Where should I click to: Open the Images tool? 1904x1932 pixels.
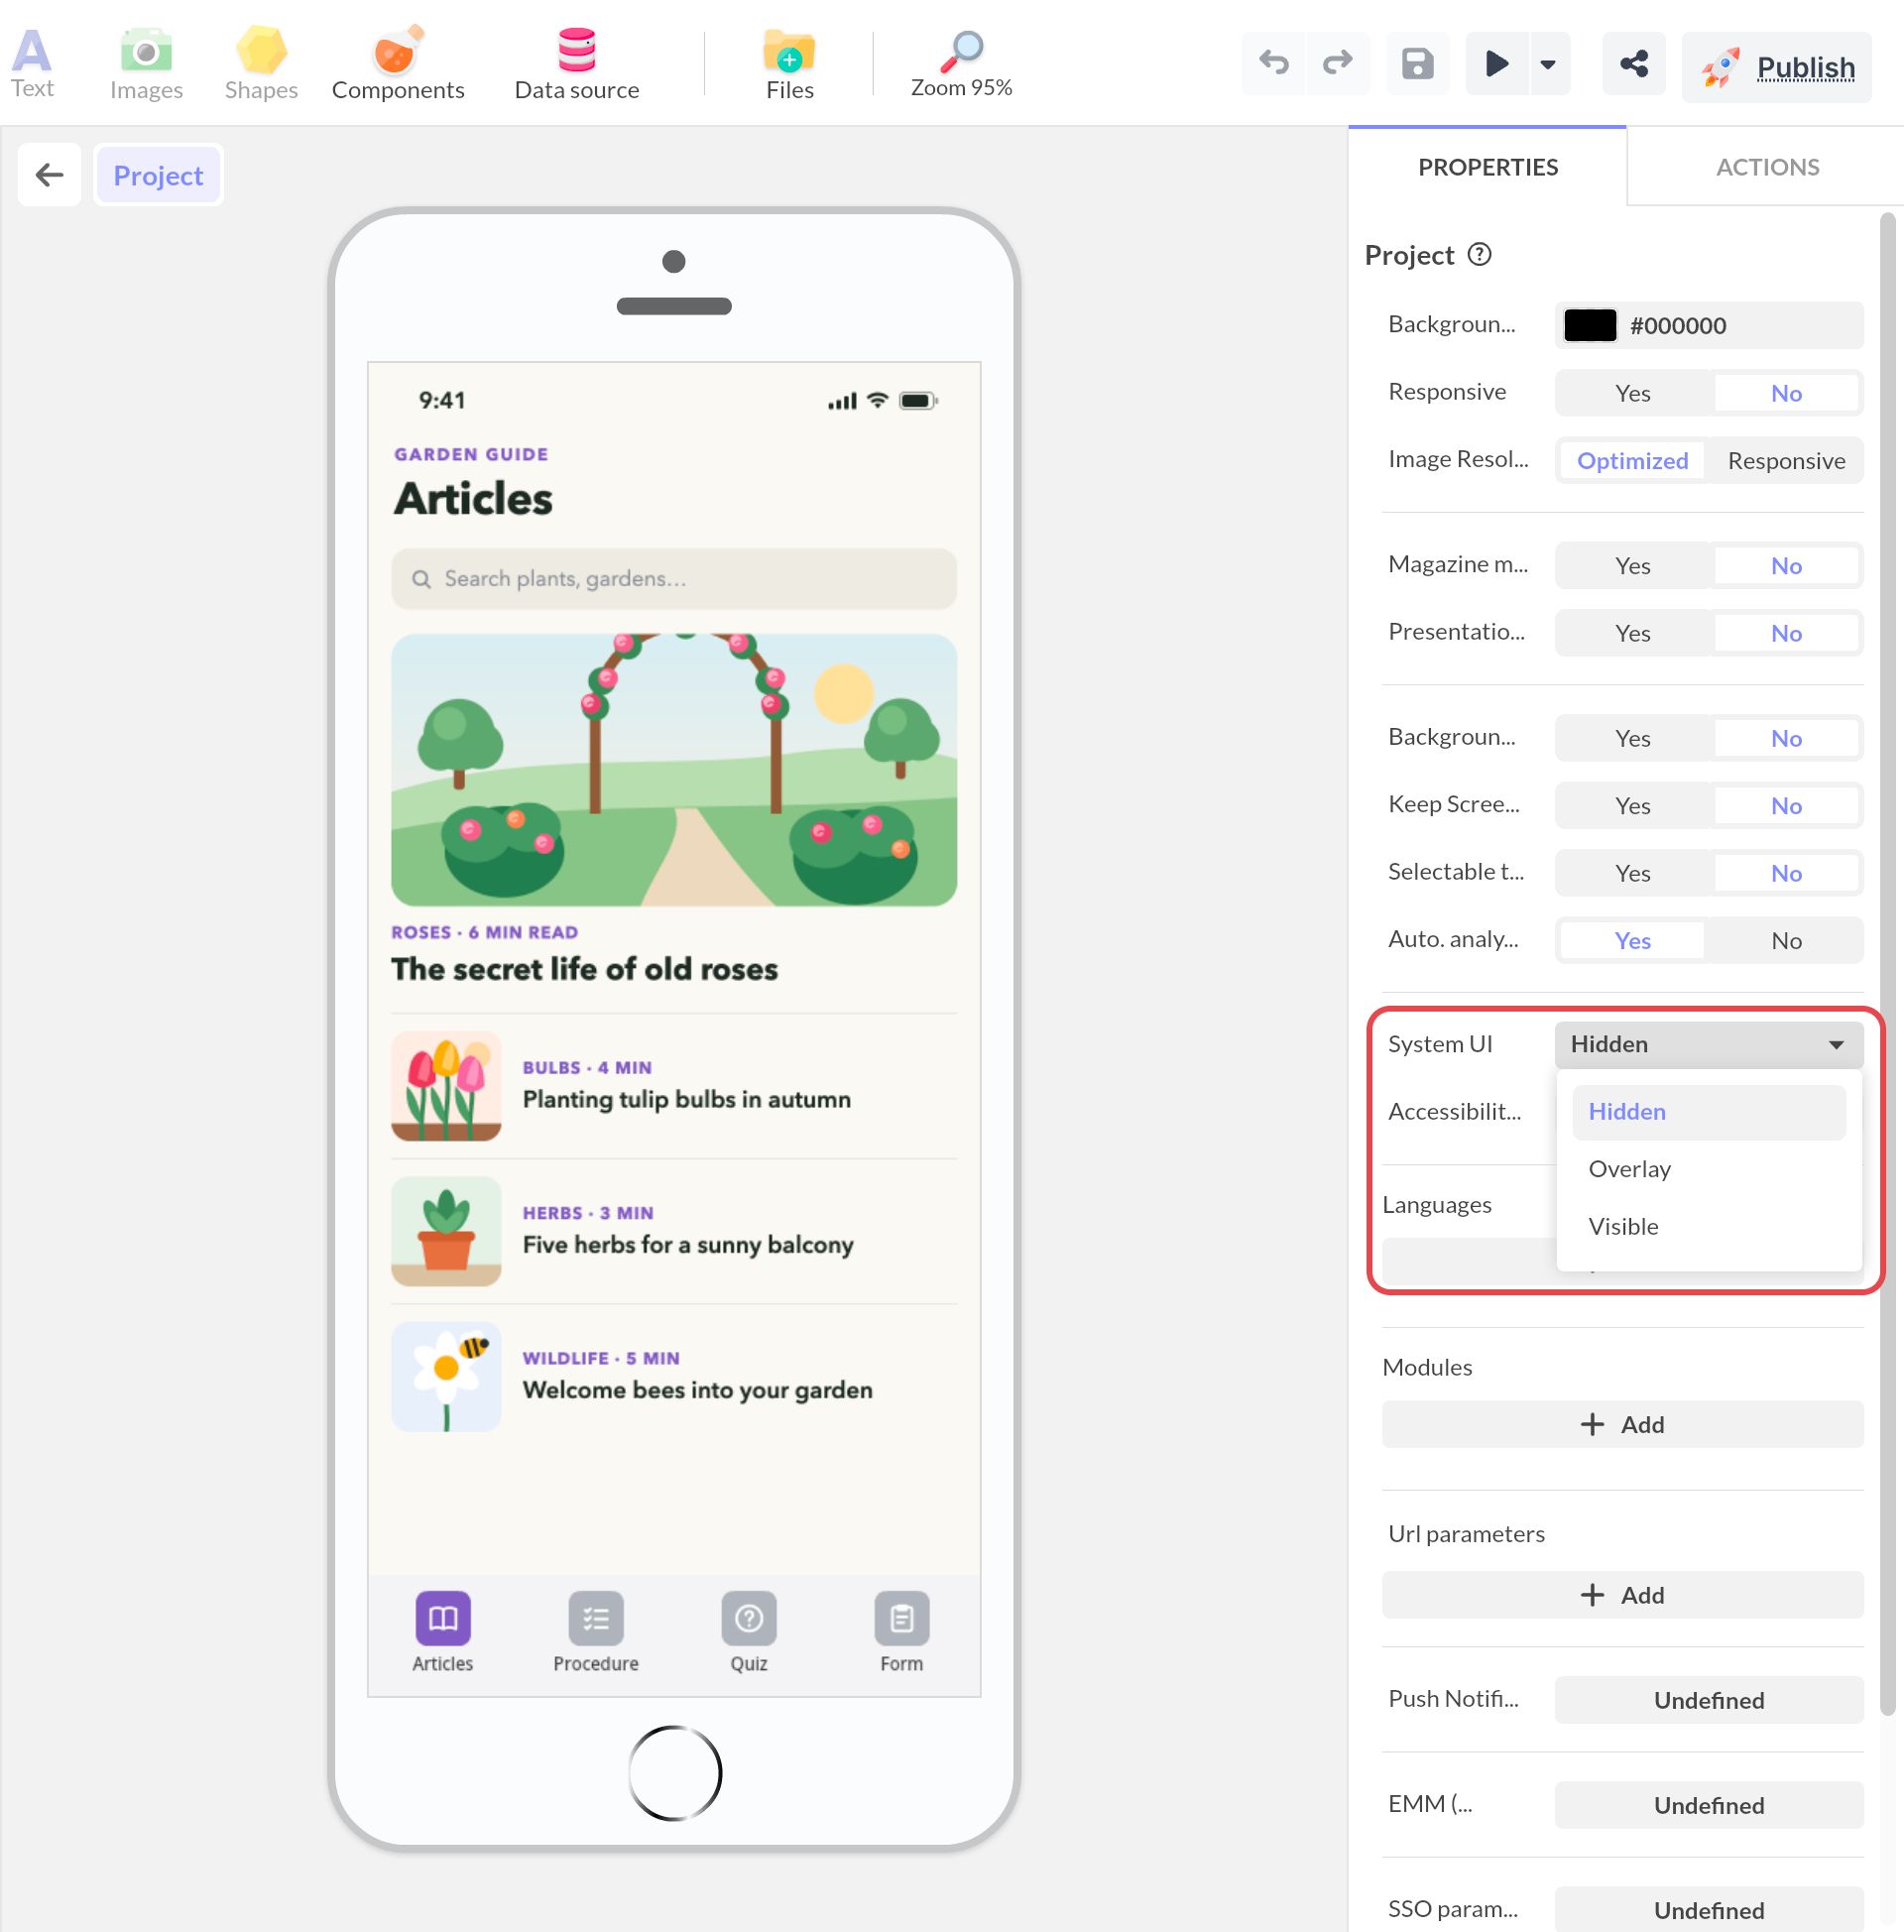(x=146, y=64)
